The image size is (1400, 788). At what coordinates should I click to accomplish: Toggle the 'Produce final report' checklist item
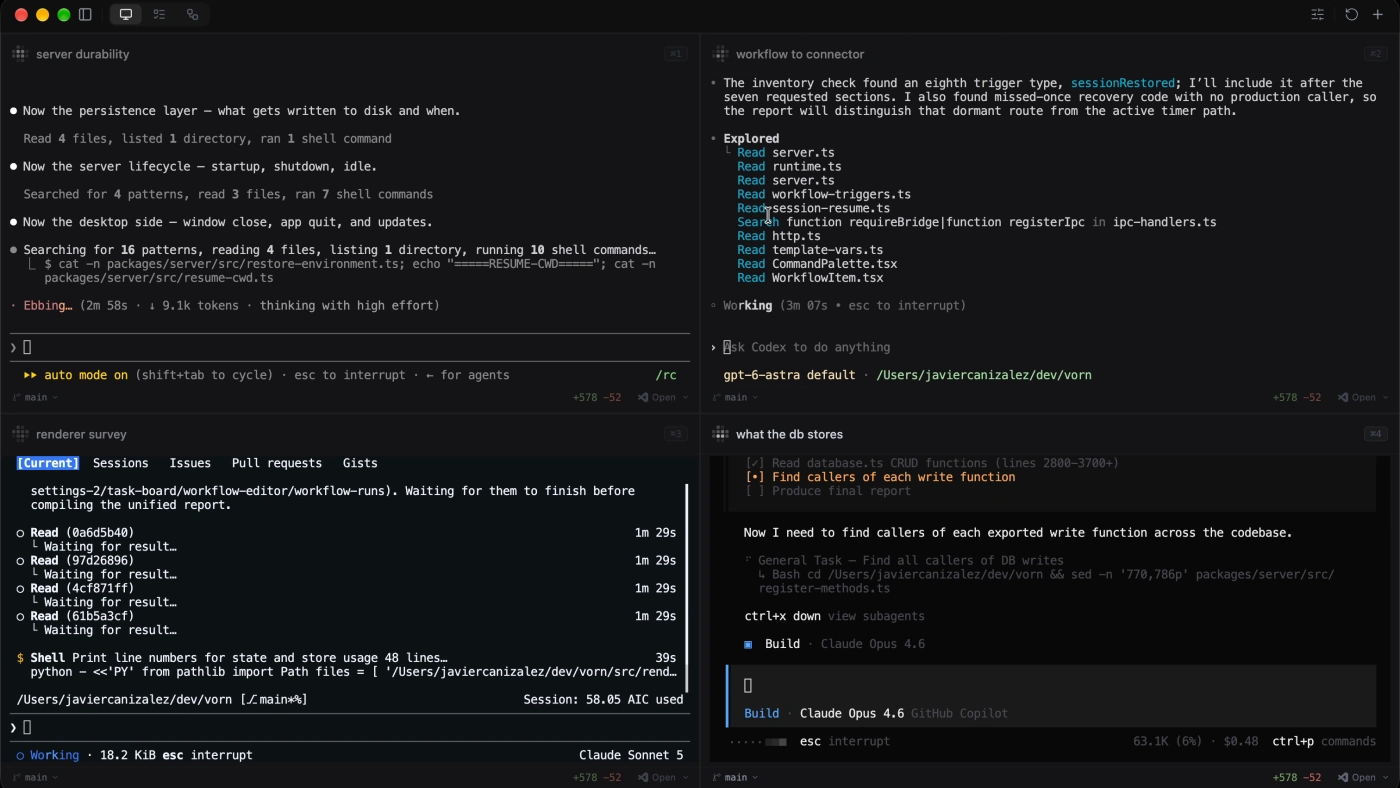(828, 491)
